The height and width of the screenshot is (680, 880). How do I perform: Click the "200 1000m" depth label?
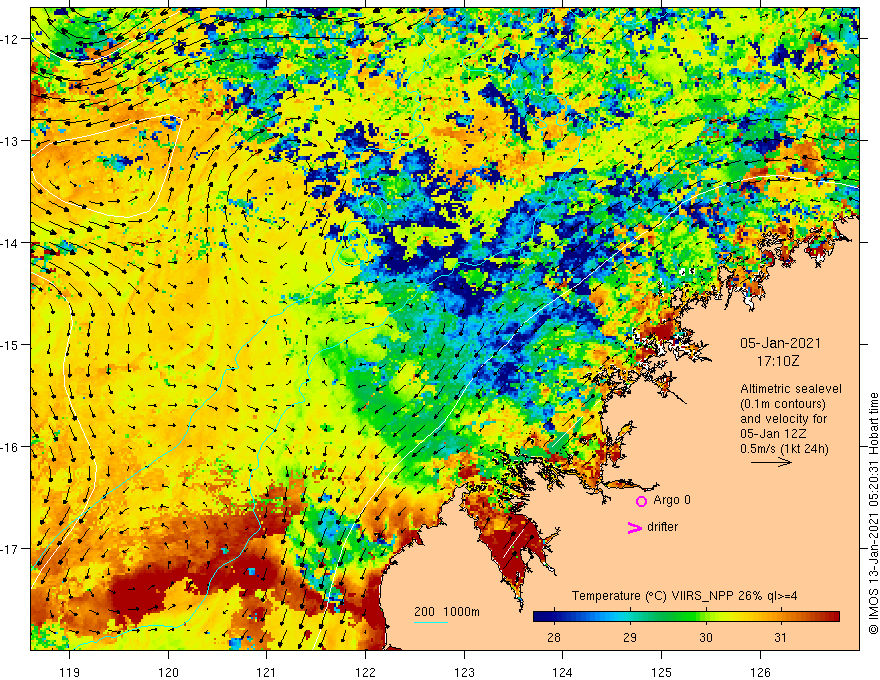click(x=447, y=612)
